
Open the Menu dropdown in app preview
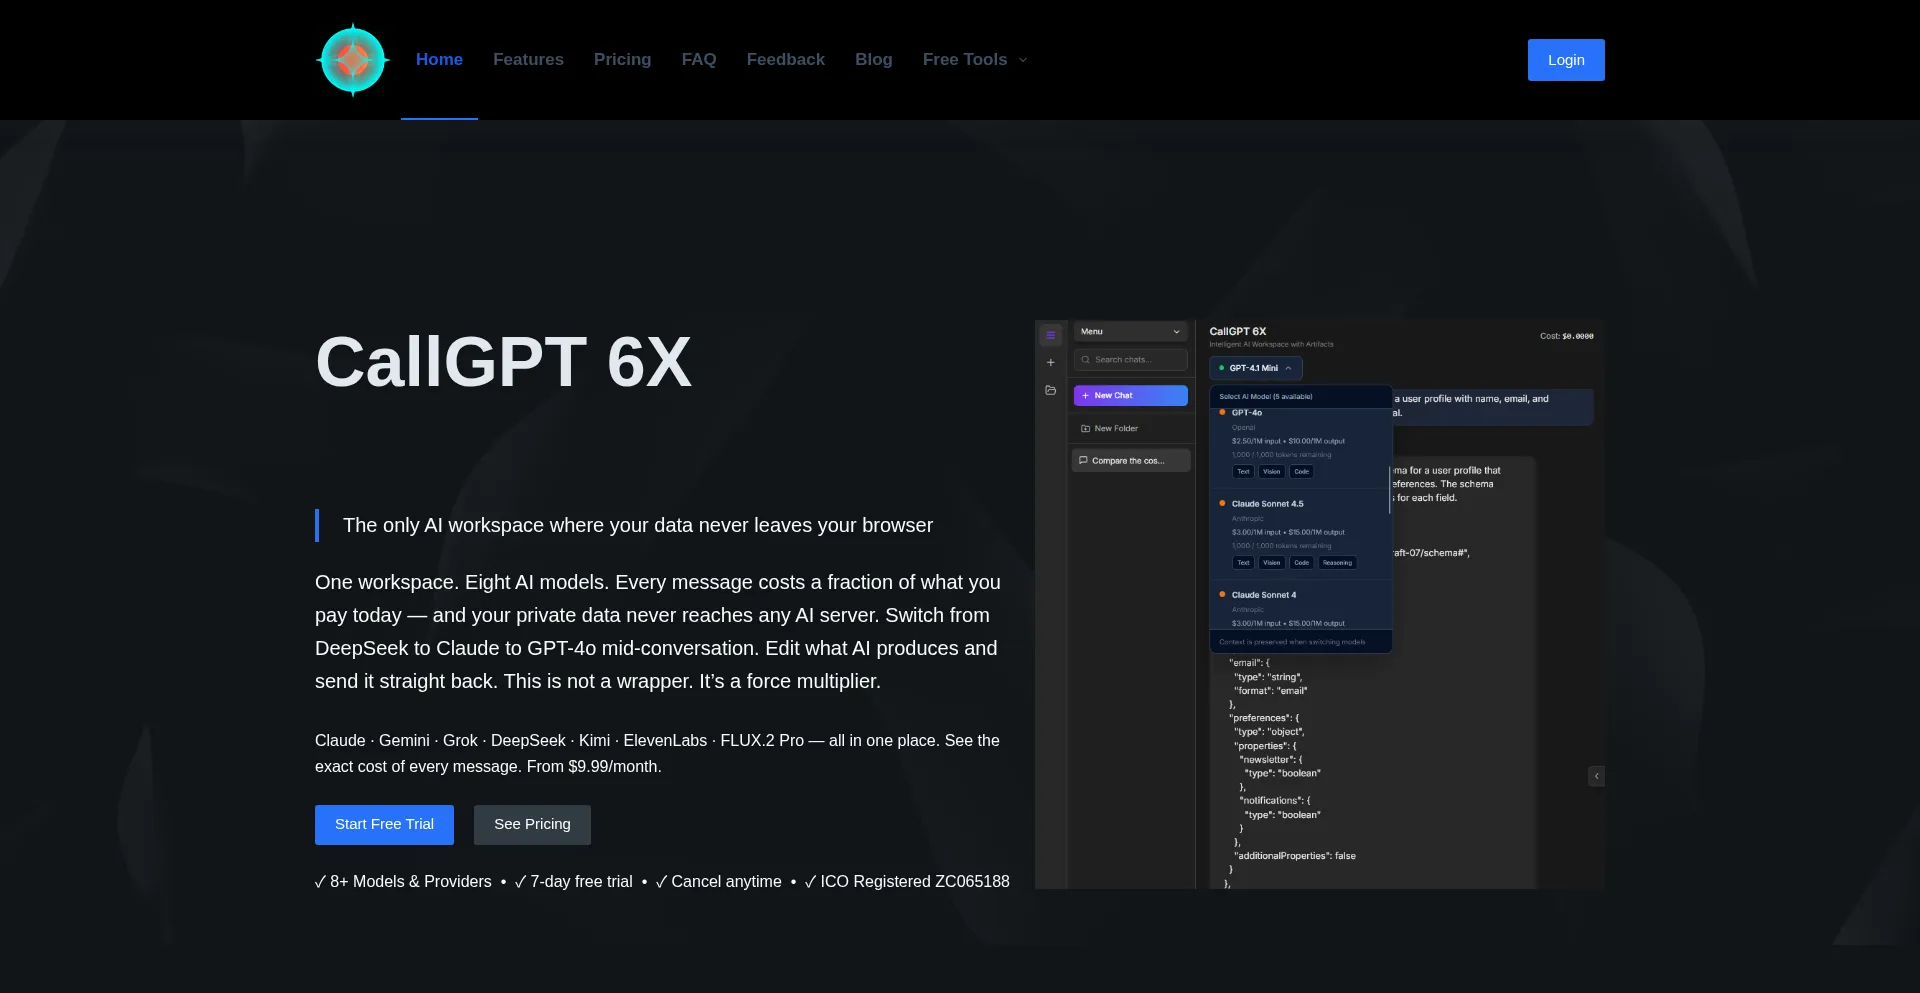(1131, 332)
